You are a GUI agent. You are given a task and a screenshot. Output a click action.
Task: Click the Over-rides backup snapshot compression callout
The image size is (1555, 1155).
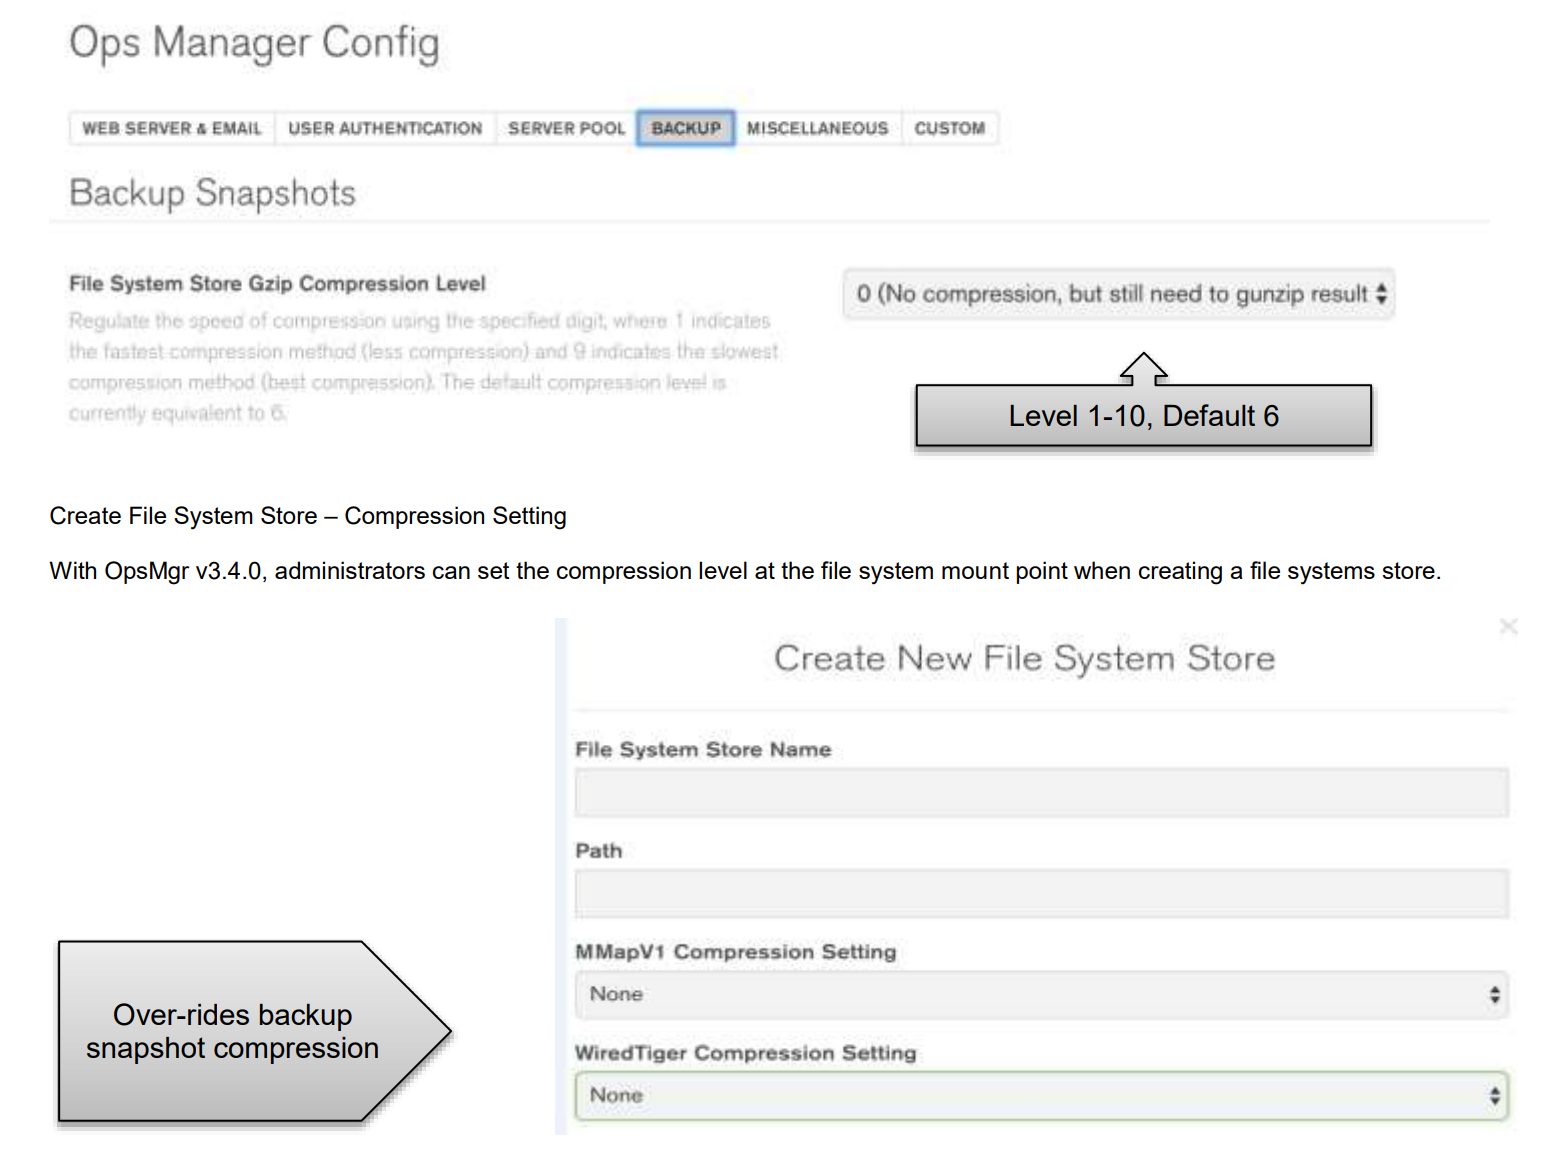(x=232, y=1032)
